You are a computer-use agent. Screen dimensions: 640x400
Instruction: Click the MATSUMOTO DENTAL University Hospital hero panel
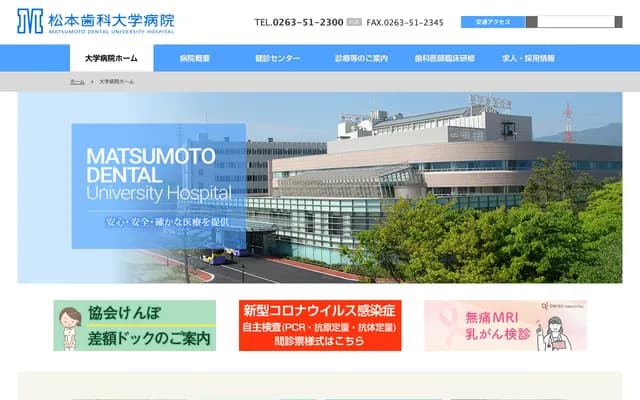(159, 186)
